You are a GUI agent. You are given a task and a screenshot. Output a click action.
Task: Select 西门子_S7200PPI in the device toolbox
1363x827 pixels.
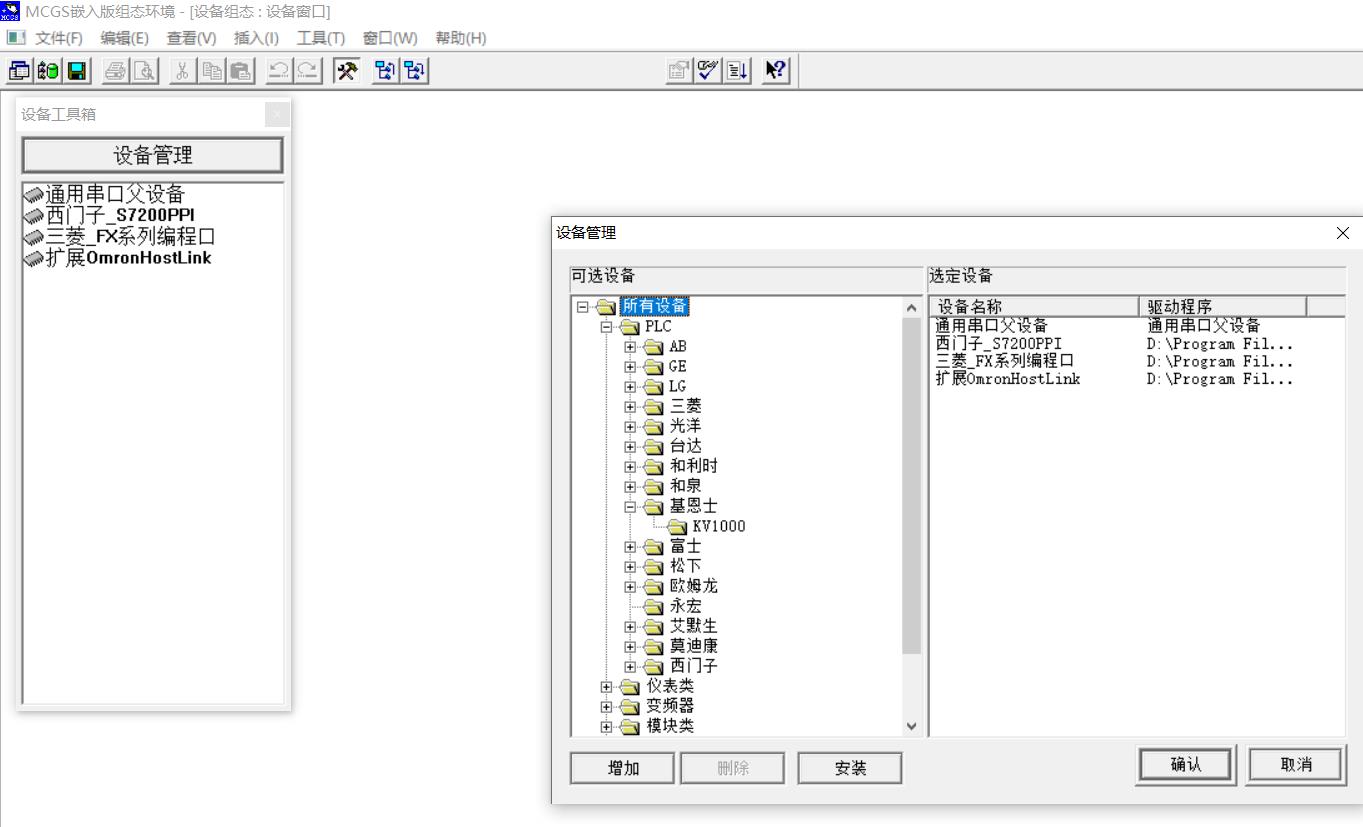(x=120, y=215)
